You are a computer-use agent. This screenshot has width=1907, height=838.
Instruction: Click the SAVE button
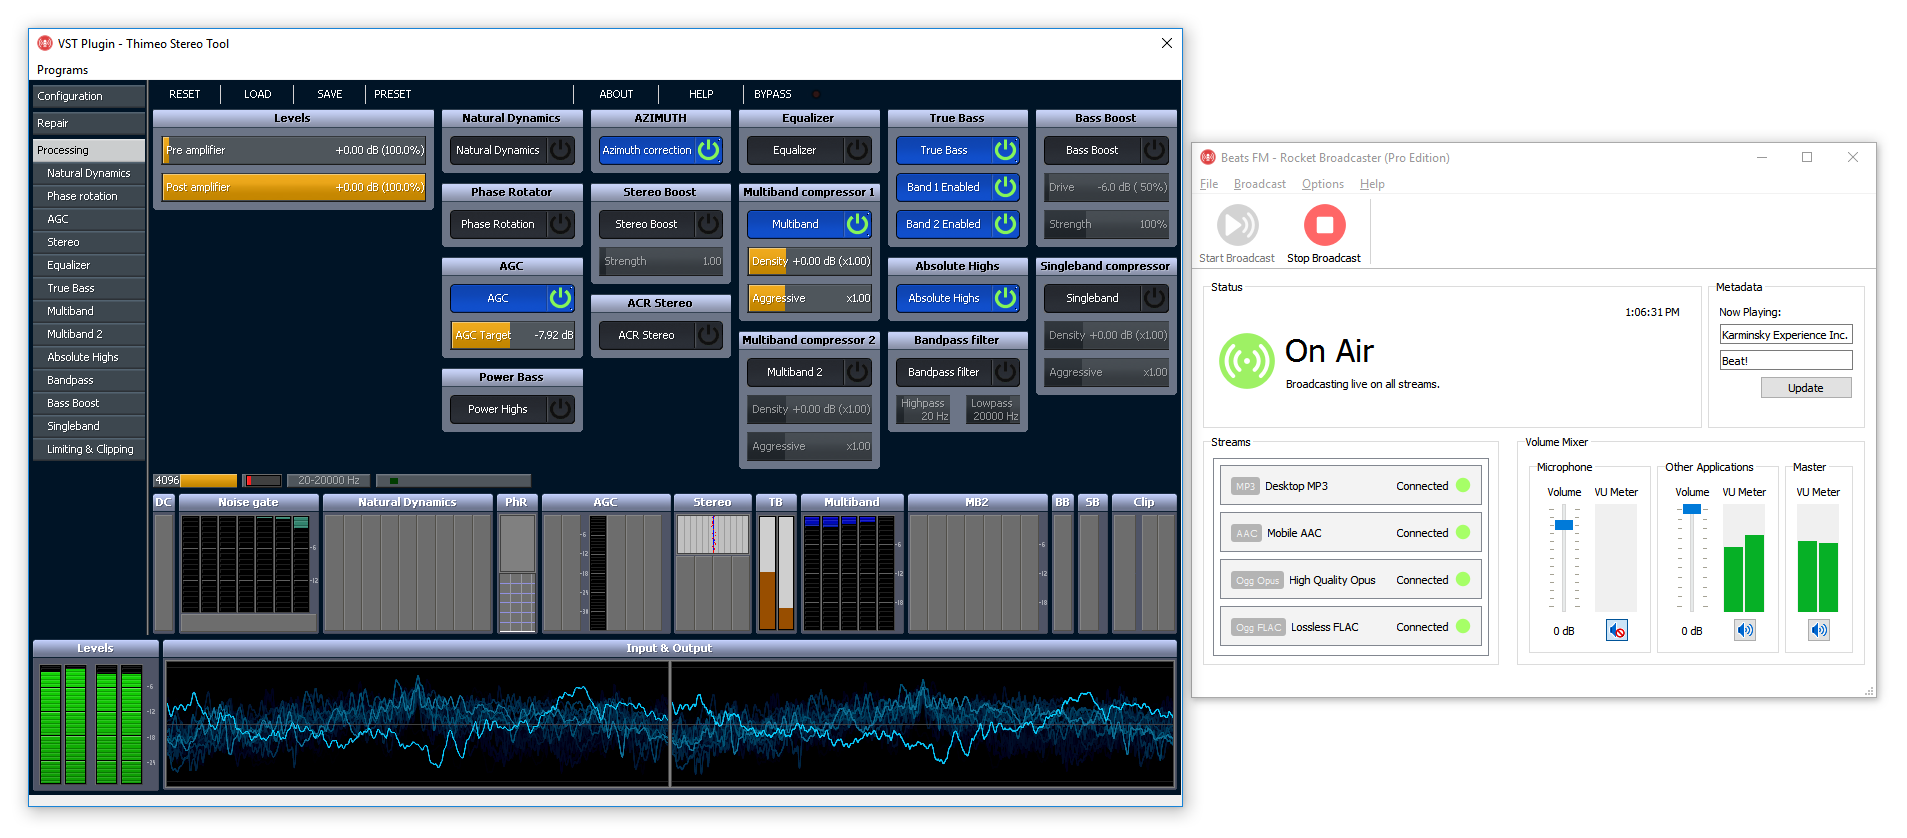click(x=330, y=94)
